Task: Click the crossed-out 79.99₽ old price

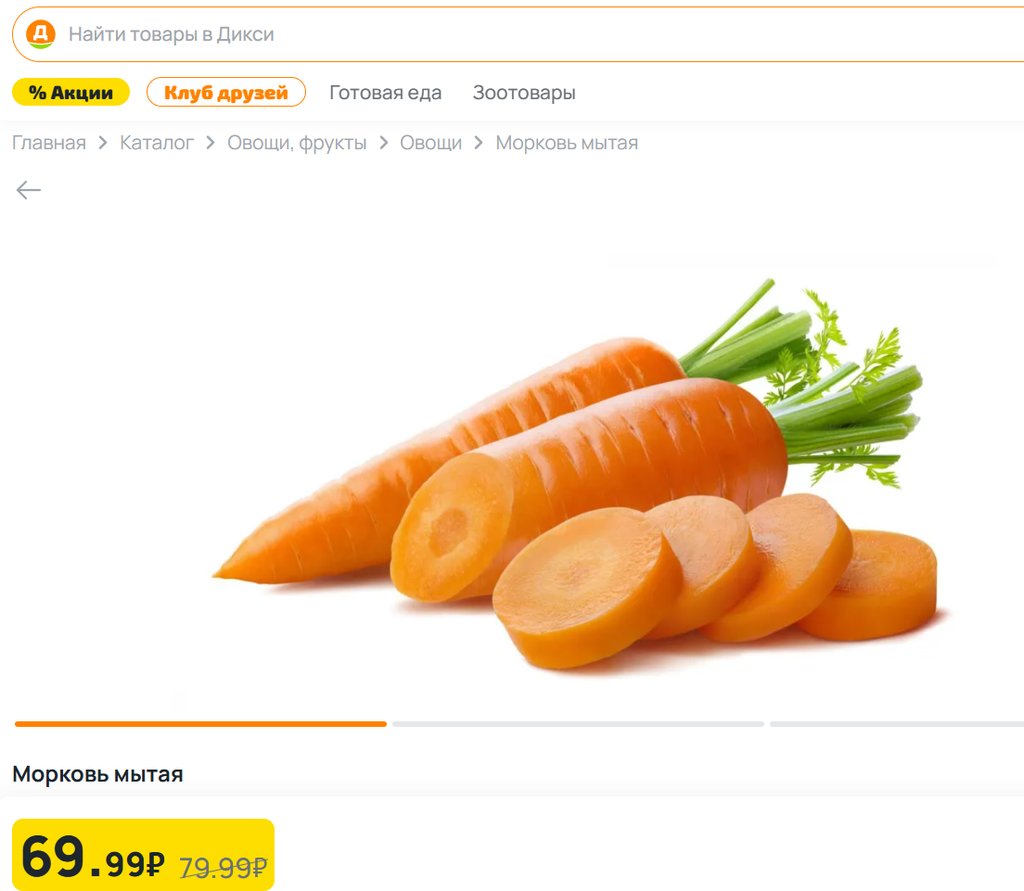Action: (223, 867)
